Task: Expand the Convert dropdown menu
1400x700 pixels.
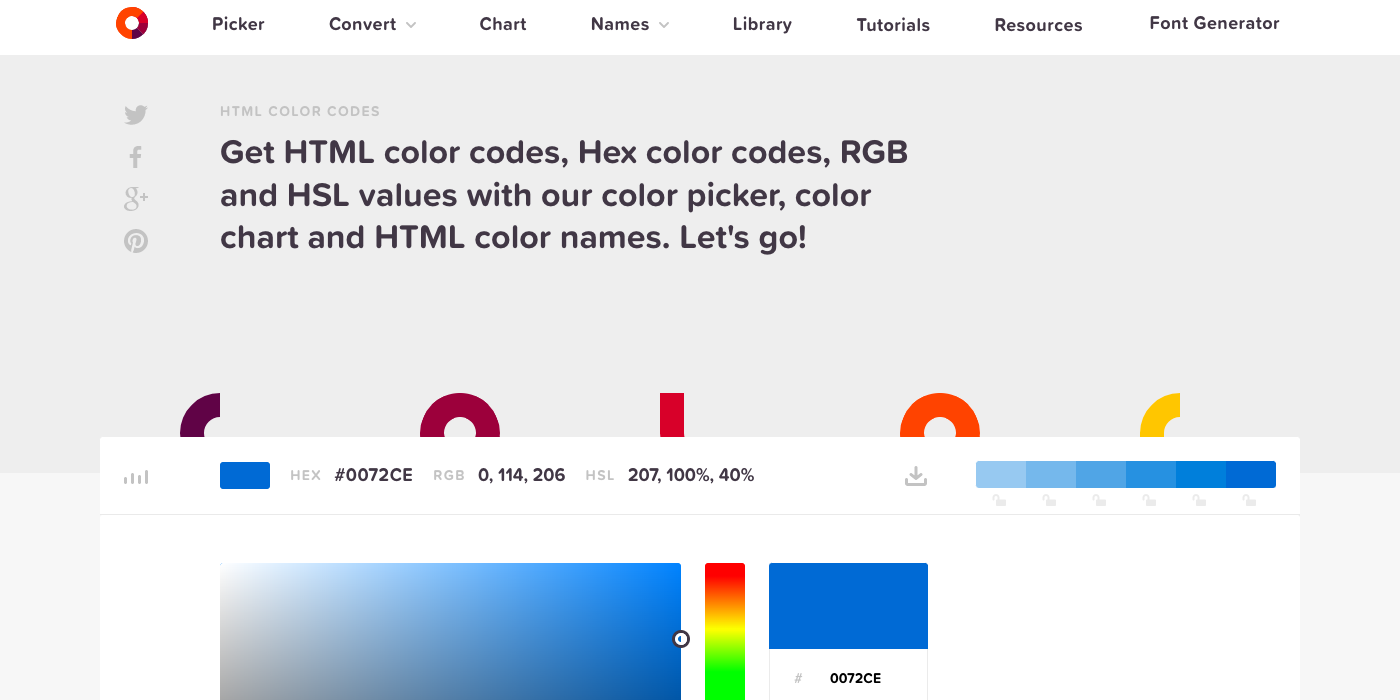Action: tap(372, 24)
